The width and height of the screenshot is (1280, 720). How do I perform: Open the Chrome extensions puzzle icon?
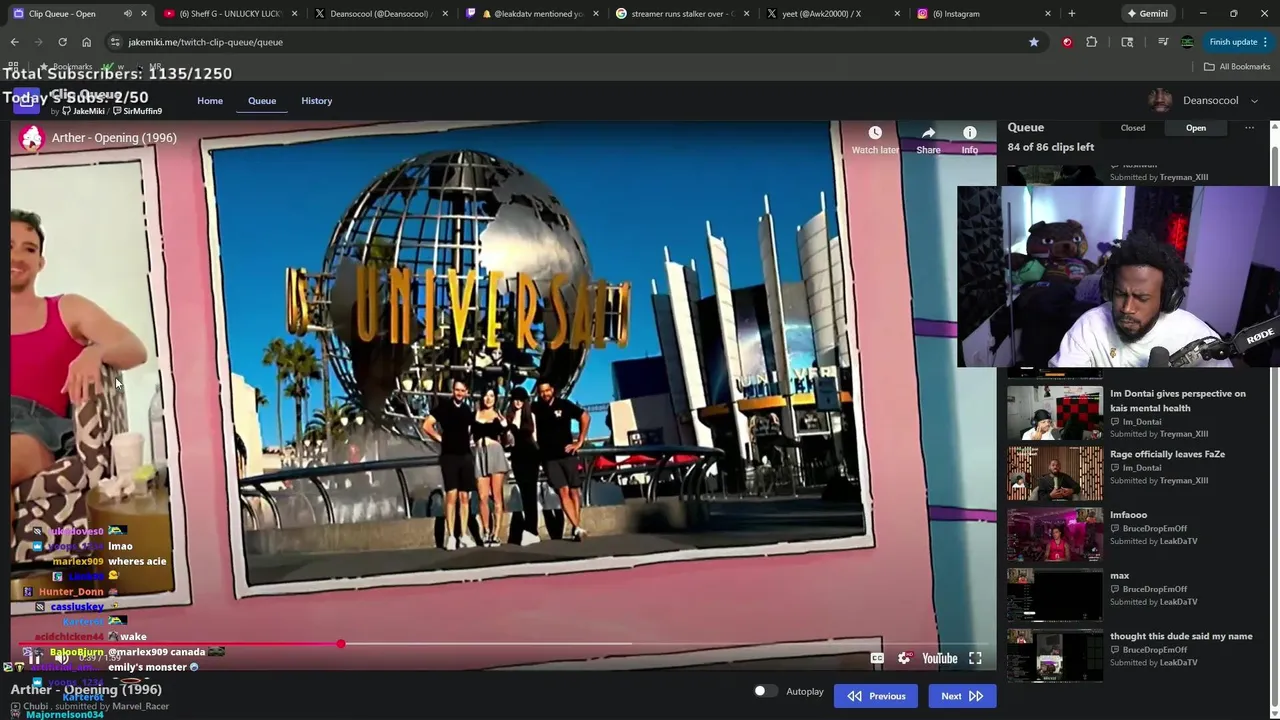(1091, 42)
